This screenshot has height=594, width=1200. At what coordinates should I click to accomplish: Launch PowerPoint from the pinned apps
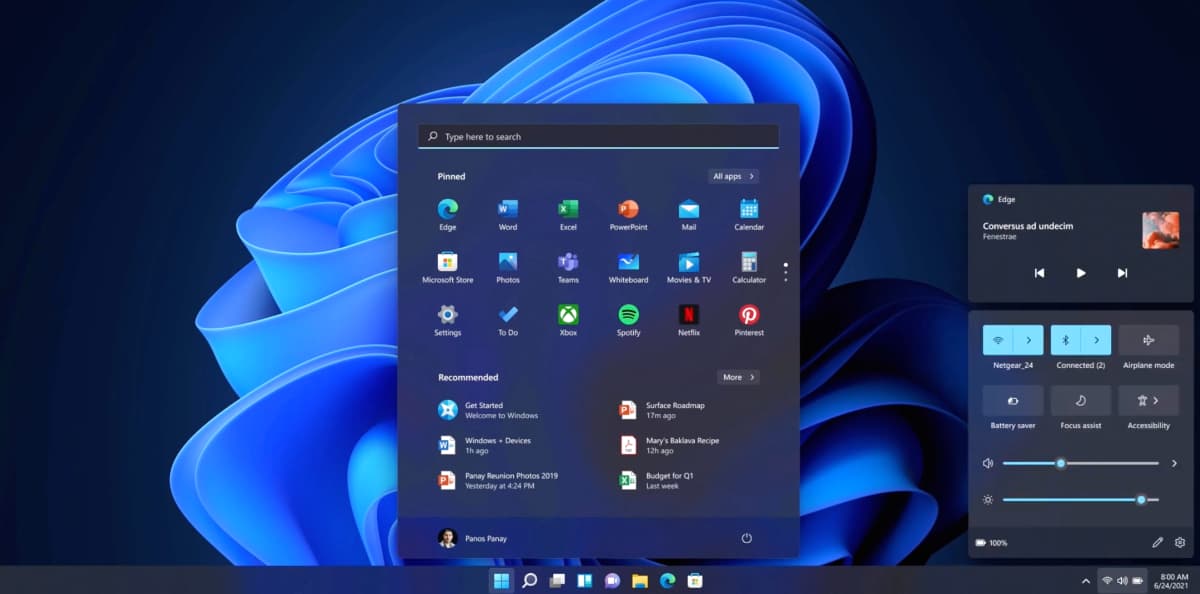click(x=628, y=214)
